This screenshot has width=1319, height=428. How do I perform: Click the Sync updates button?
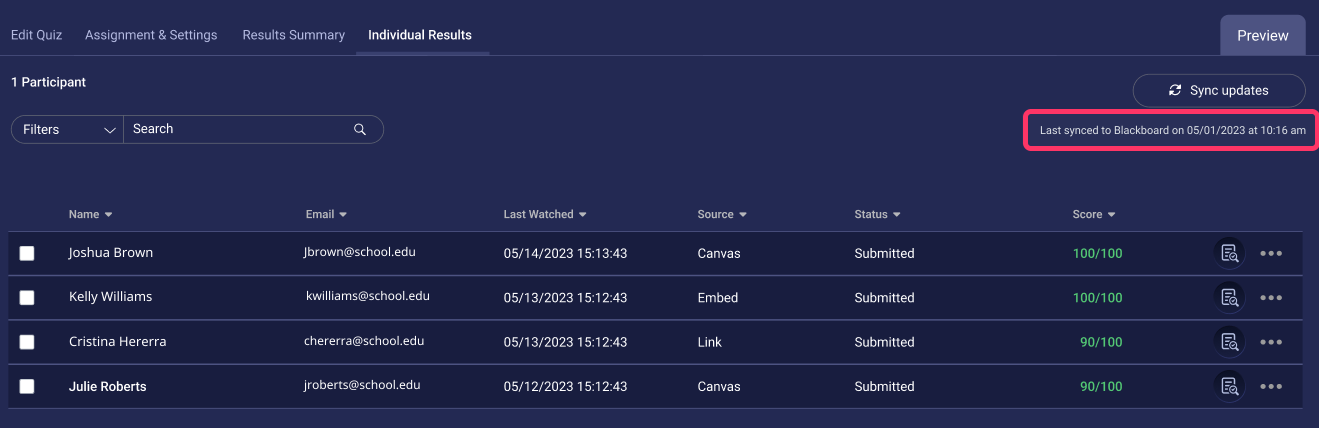[x=1218, y=90]
